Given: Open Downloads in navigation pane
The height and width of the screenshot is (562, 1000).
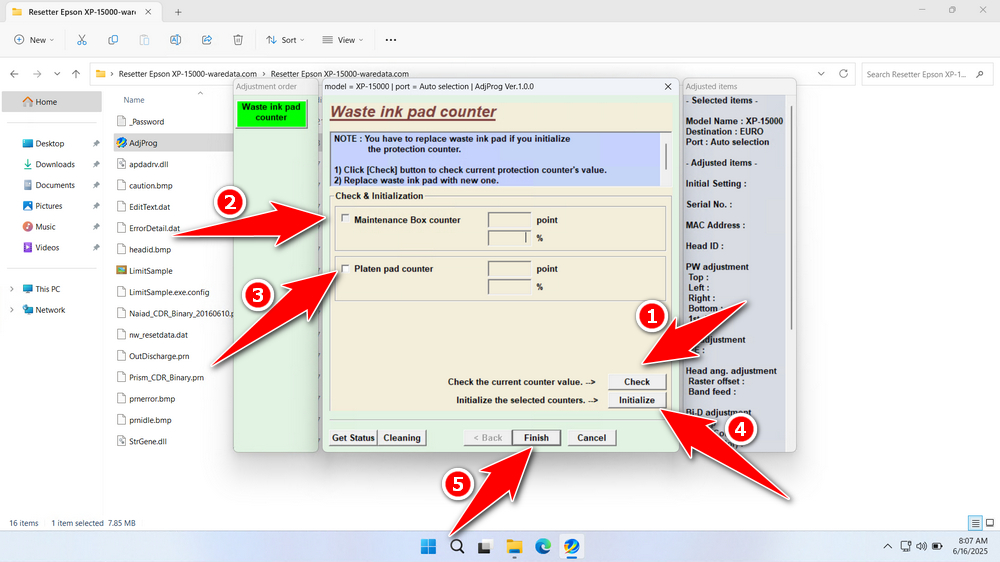Looking at the screenshot, I should [x=54, y=165].
